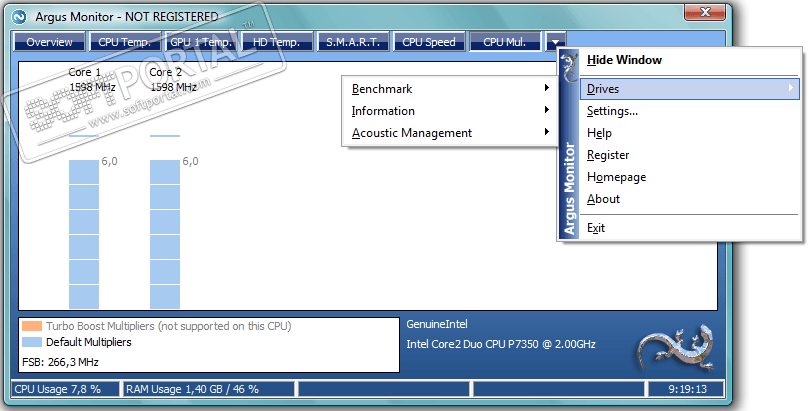This screenshot has width=809, height=411.
Task: Show the About dialog
Action: coord(689,199)
